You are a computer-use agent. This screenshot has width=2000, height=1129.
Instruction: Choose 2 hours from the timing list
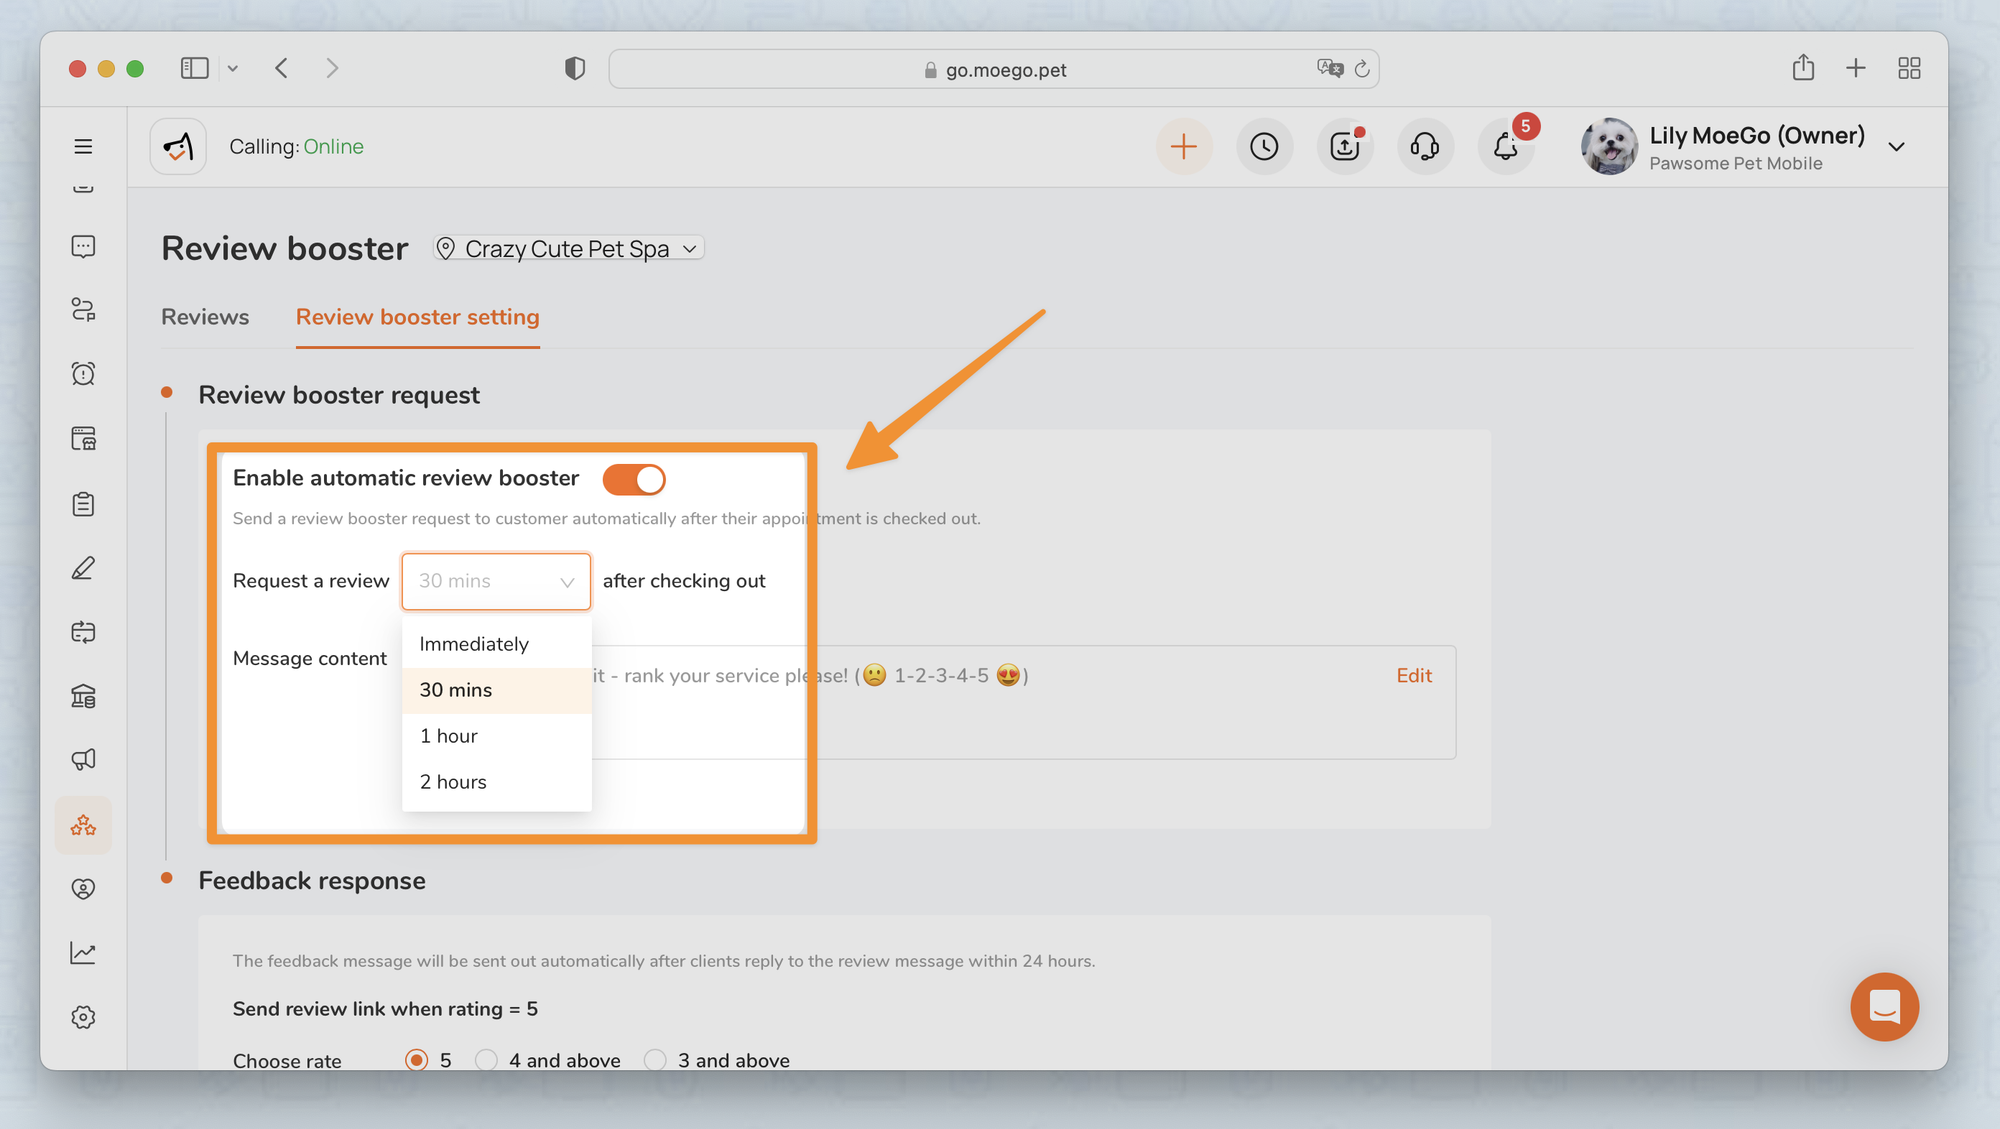(497, 782)
